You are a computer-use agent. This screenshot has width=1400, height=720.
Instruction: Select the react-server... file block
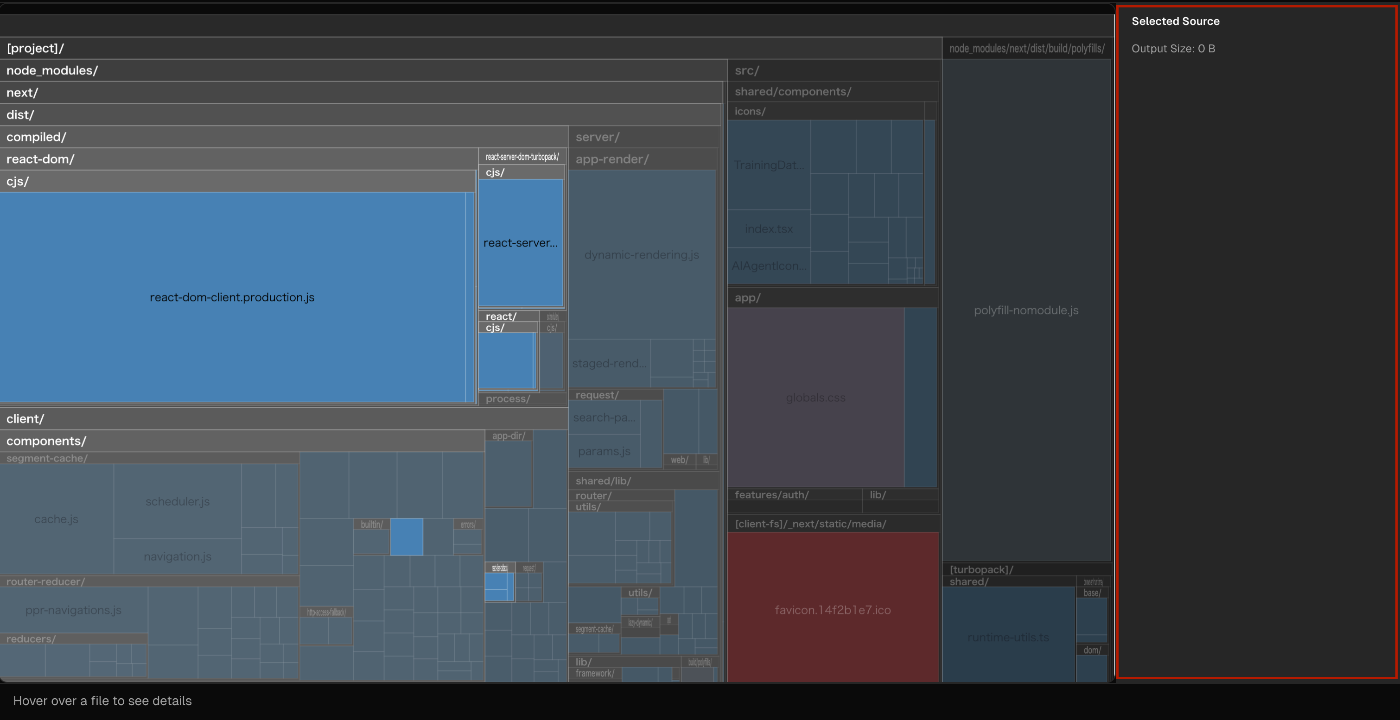click(x=521, y=243)
